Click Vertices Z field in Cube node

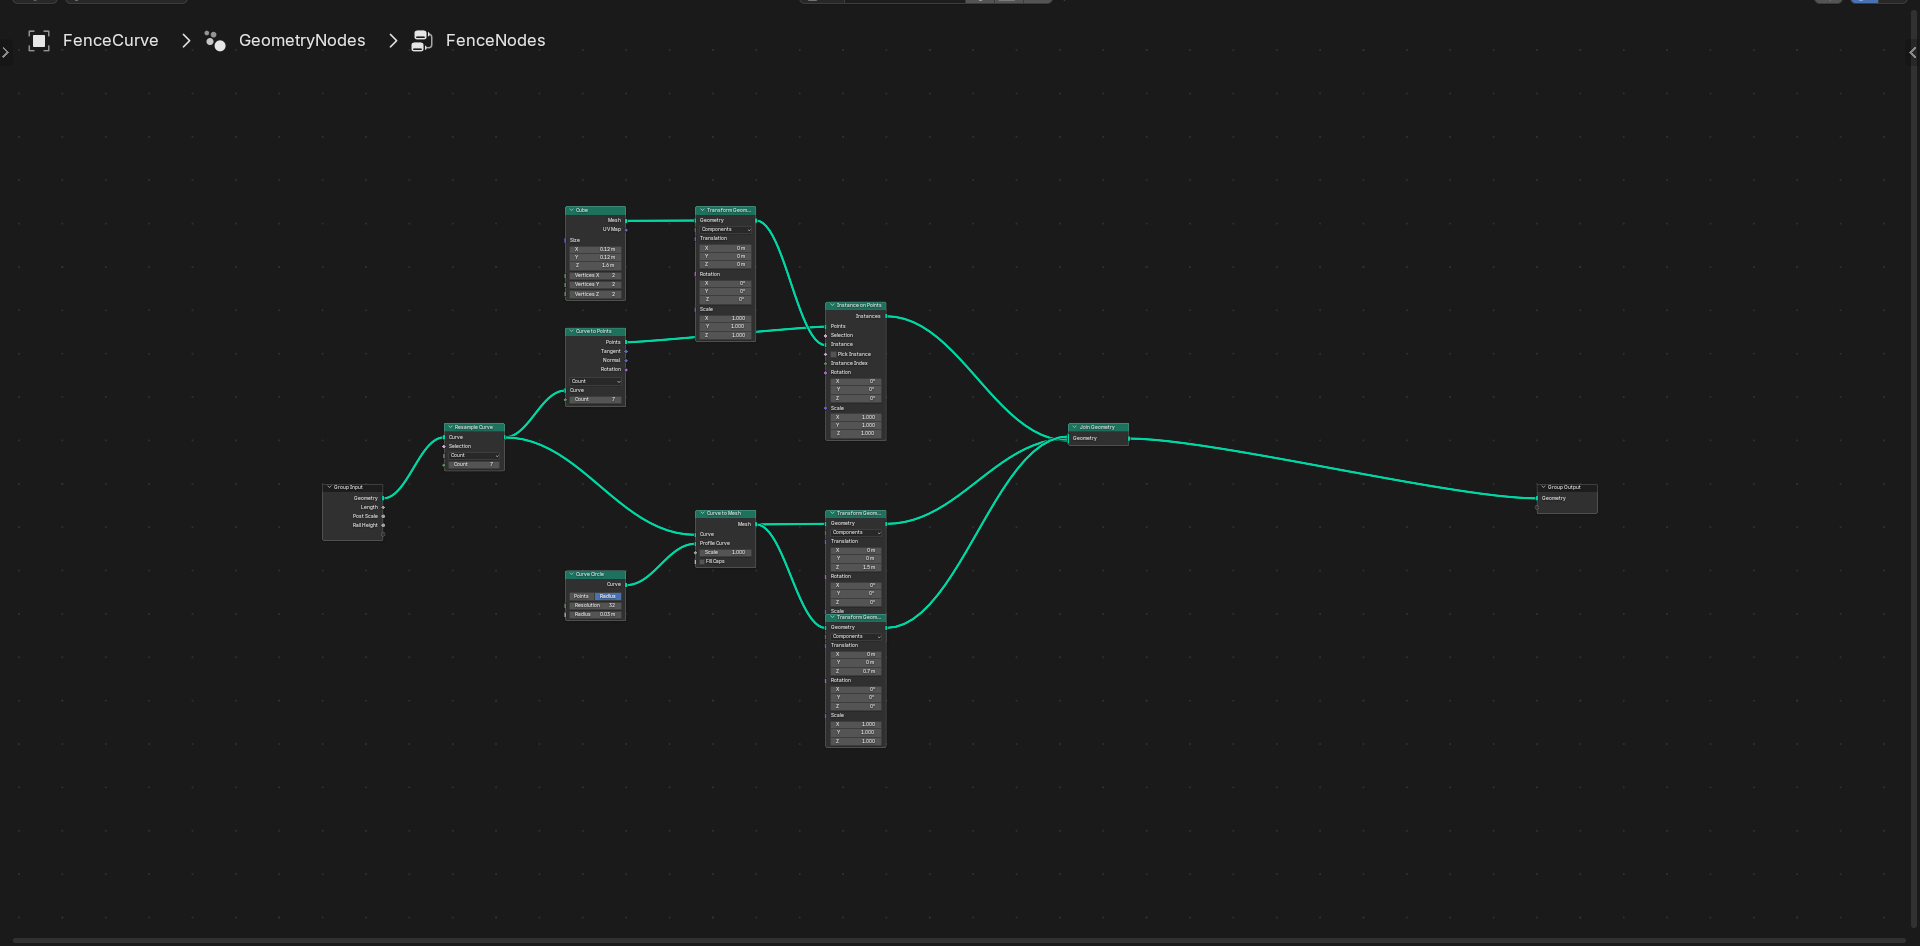[596, 294]
